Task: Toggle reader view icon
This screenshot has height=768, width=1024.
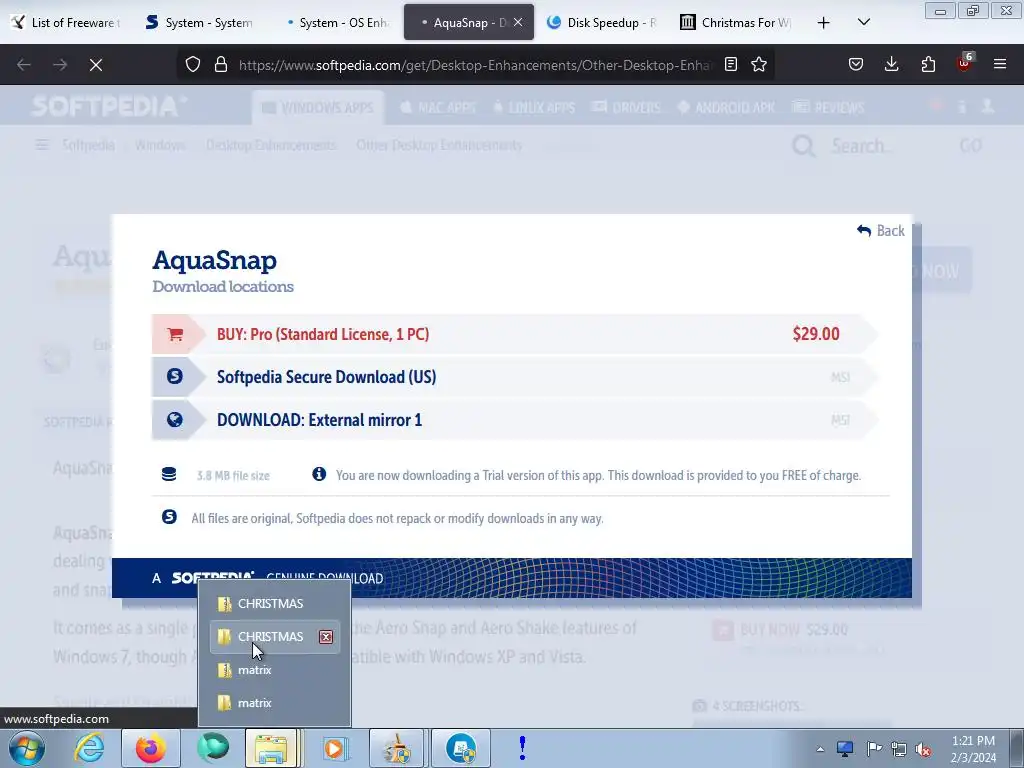Action: (731, 64)
